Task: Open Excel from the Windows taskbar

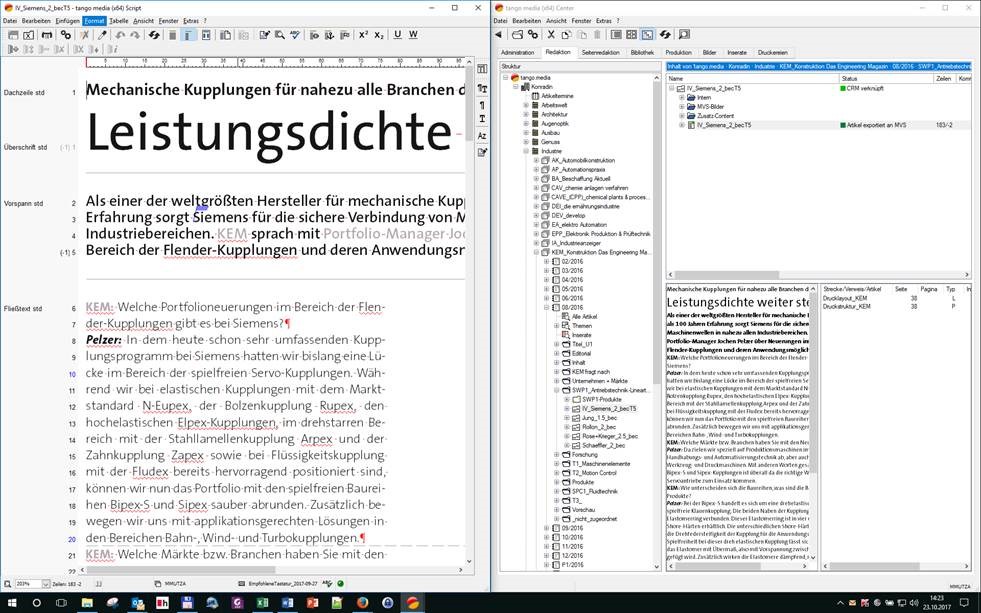Action: pyautogui.click(x=263, y=602)
